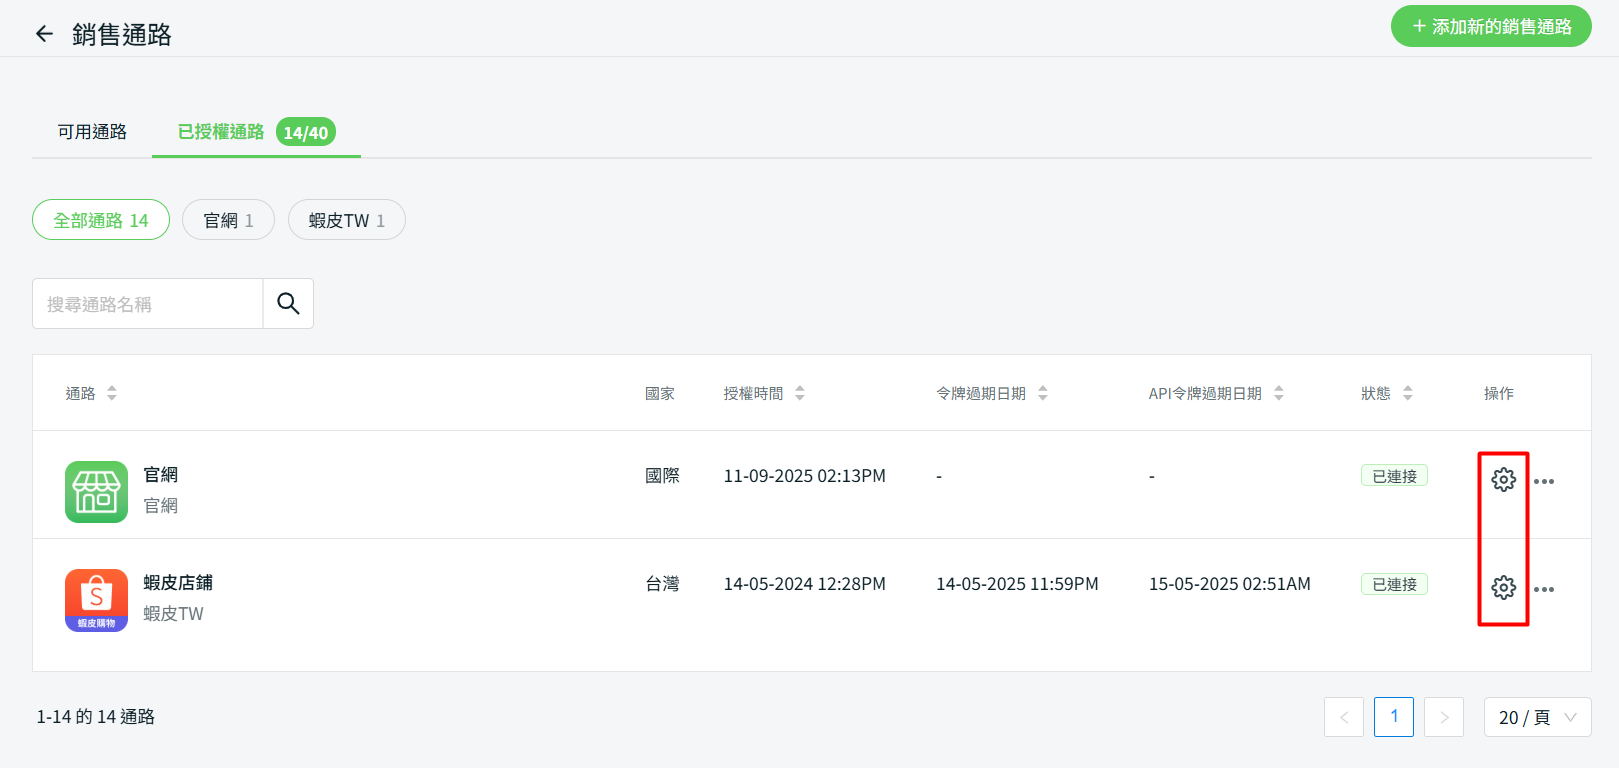Sort by 令牌過期日期 column
Image resolution: width=1619 pixels, height=768 pixels.
coord(1042,394)
